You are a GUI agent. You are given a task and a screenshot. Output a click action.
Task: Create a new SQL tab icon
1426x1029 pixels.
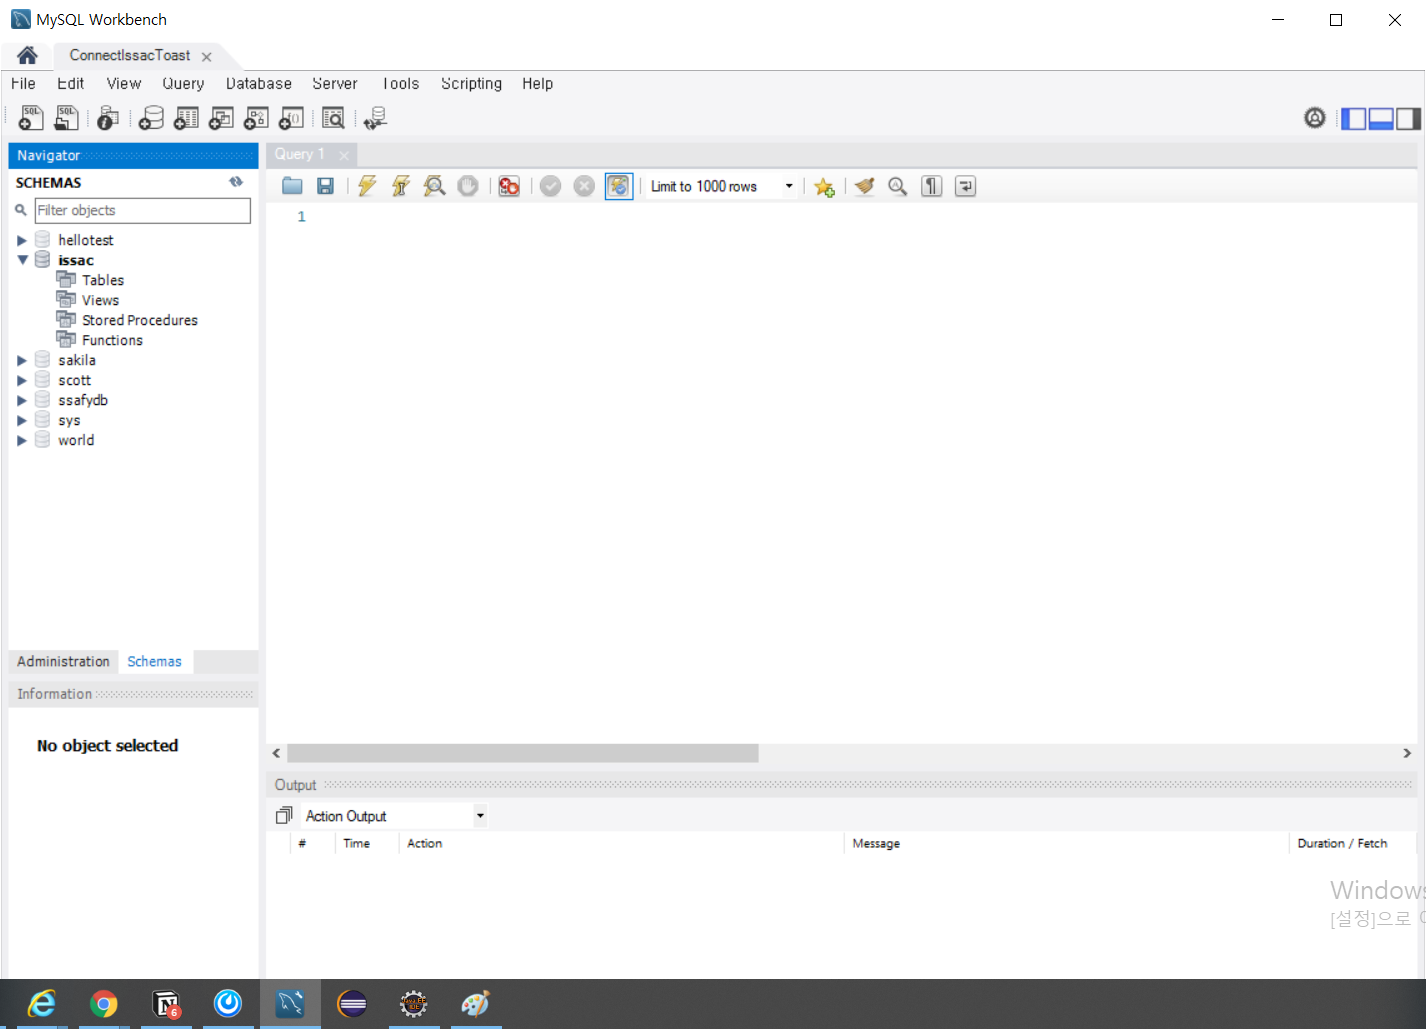click(x=31, y=118)
